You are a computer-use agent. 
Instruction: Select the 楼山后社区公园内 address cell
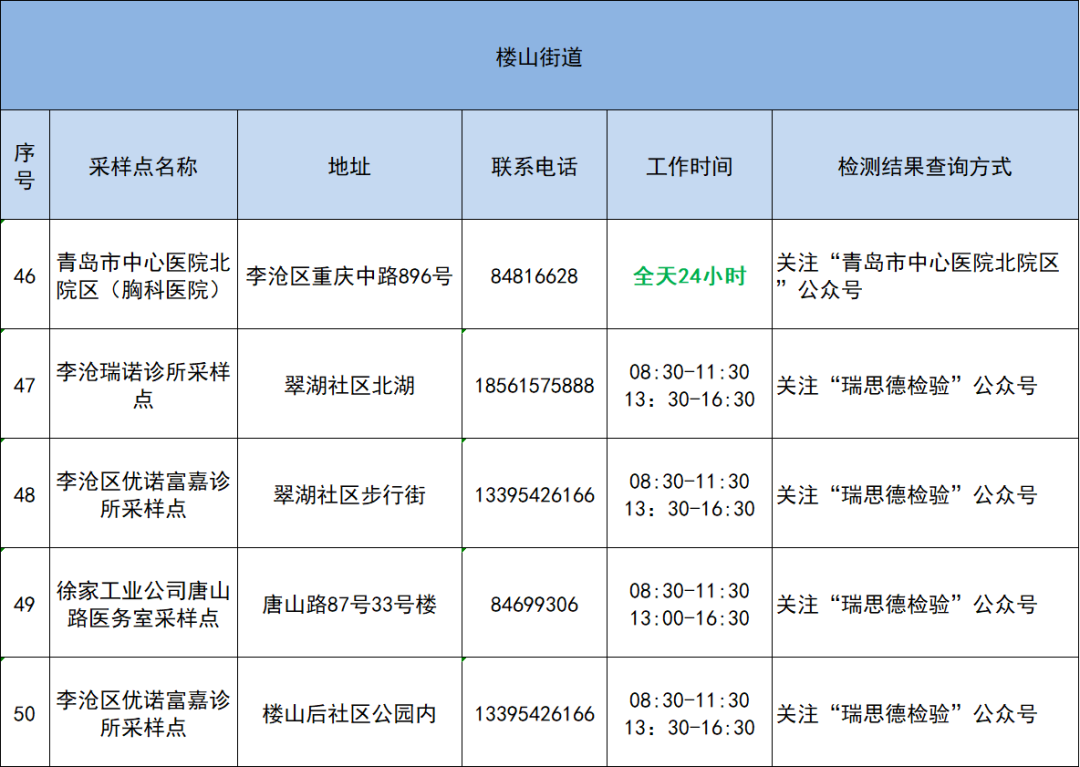349,713
